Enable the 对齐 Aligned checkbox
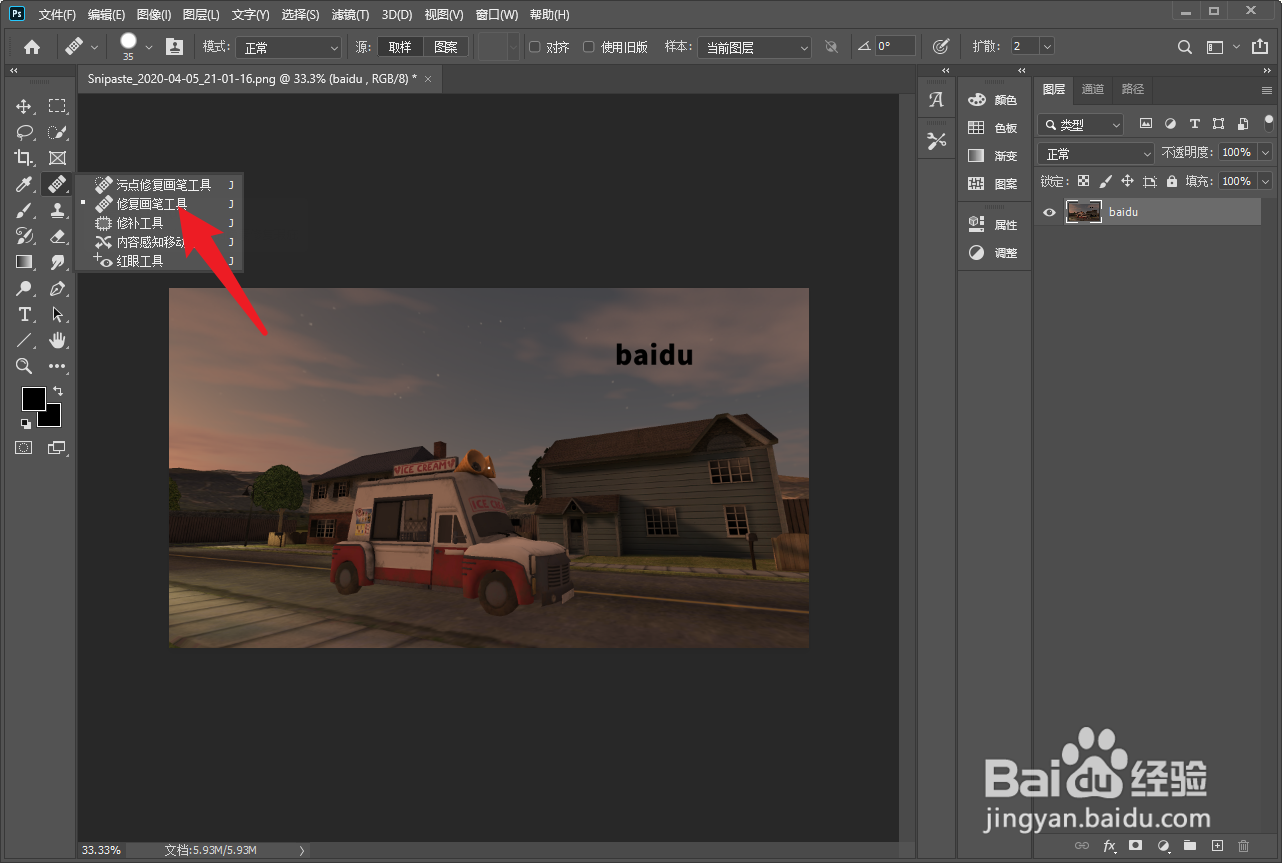The height and width of the screenshot is (863, 1282). [x=534, y=47]
